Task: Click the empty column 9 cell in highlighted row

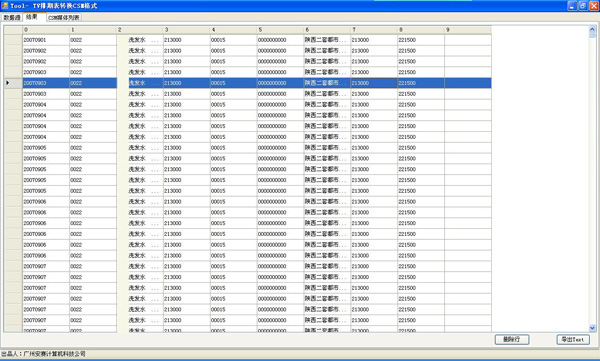Action: [468, 83]
